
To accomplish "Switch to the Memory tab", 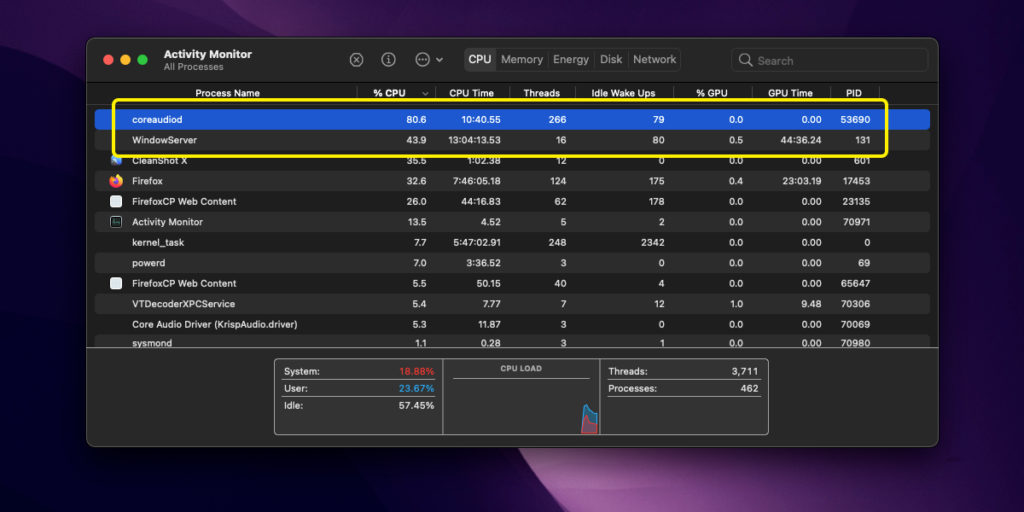I will pyautogui.click(x=522, y=59).
